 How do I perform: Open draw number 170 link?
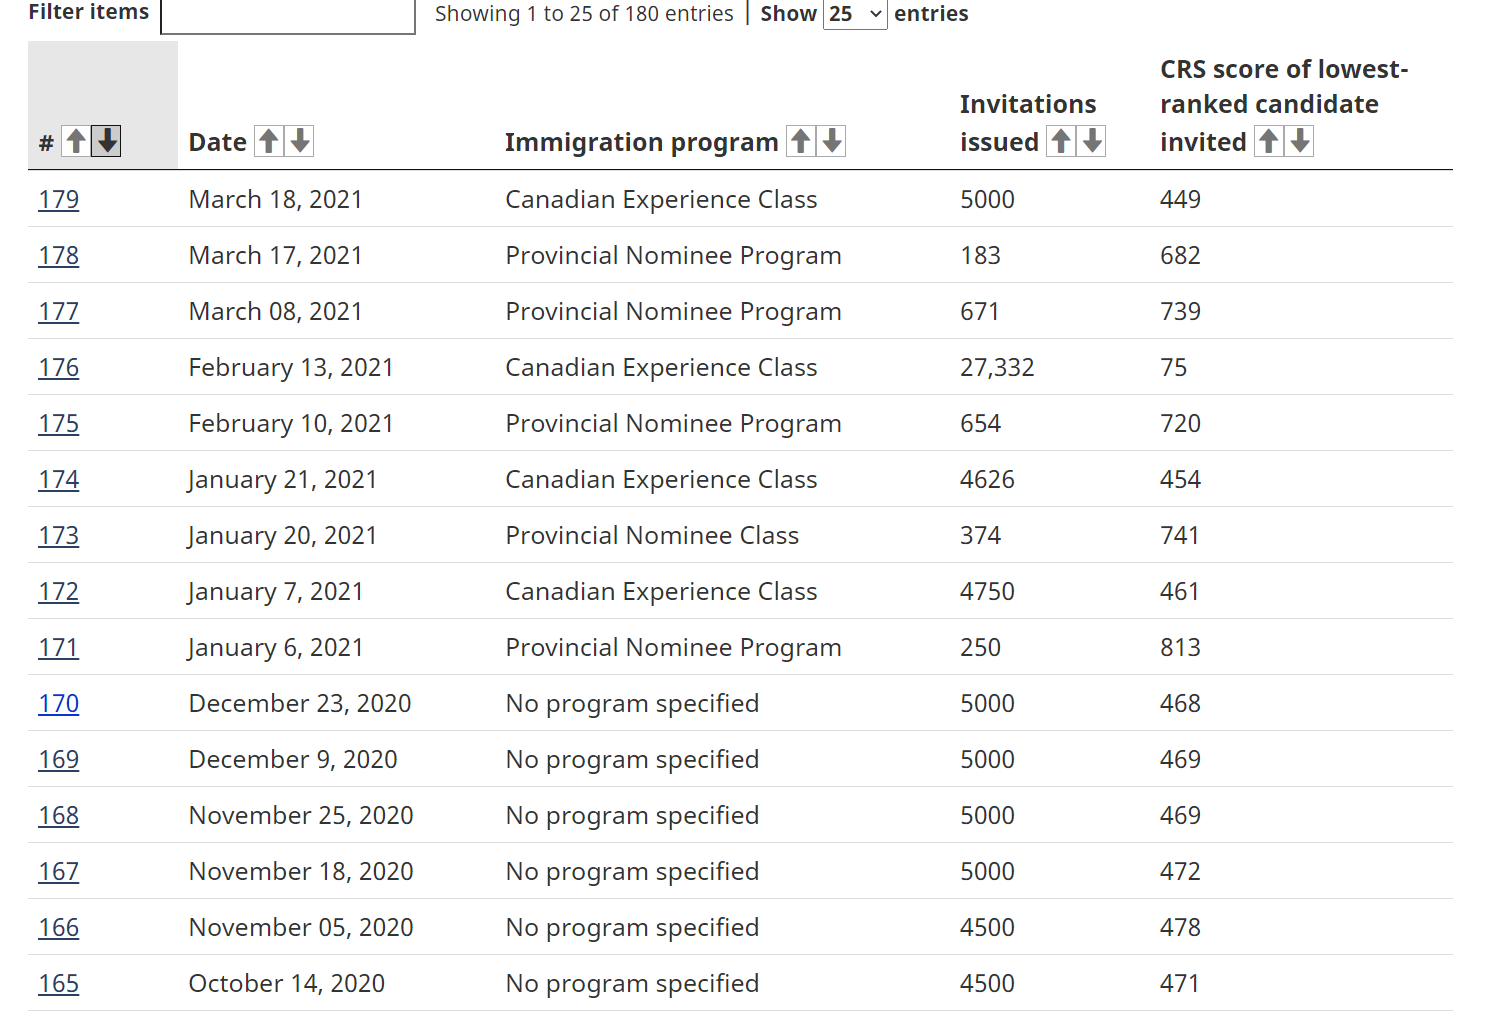tap(59, 703)
